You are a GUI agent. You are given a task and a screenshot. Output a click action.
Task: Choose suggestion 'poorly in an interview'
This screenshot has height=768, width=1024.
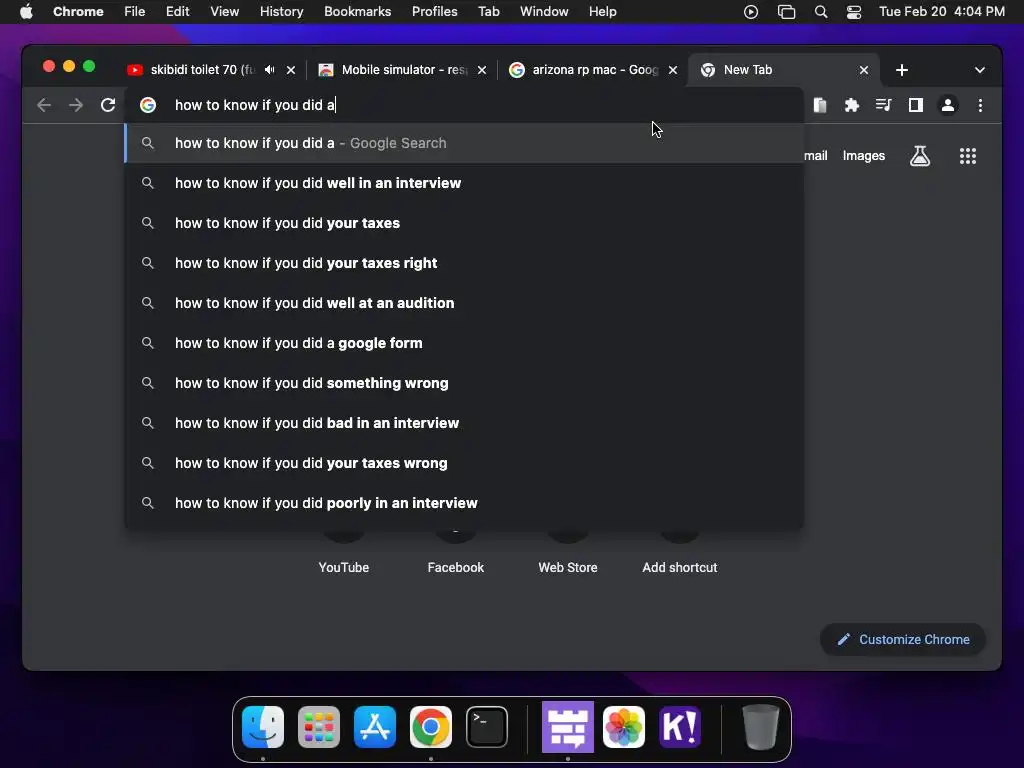464,503
